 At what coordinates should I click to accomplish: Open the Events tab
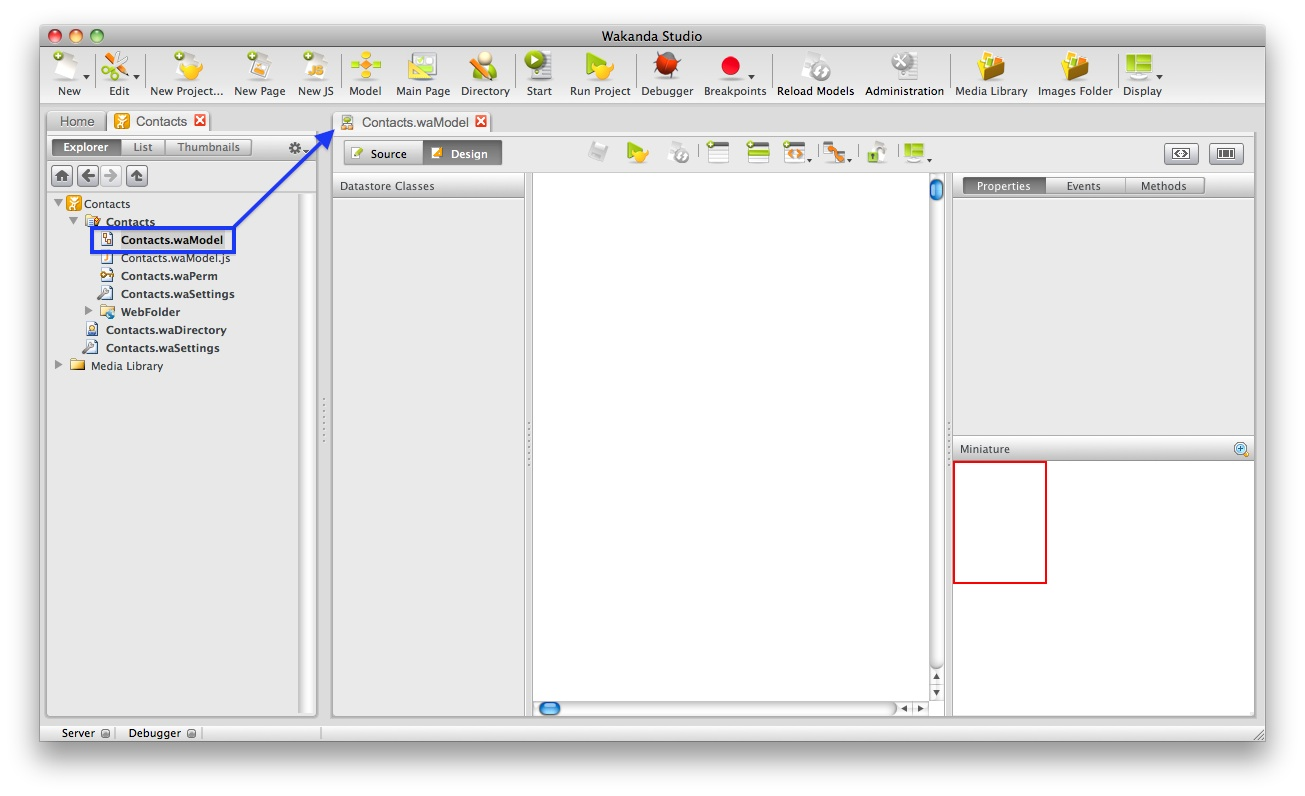[1083, 186]
